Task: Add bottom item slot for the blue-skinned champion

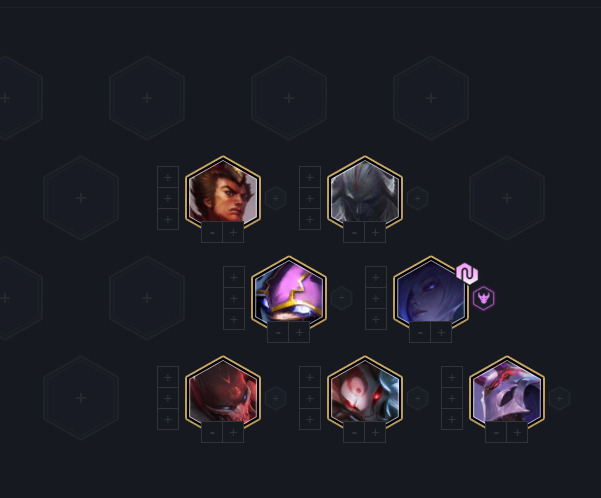Action: click(x=376, y=319)
